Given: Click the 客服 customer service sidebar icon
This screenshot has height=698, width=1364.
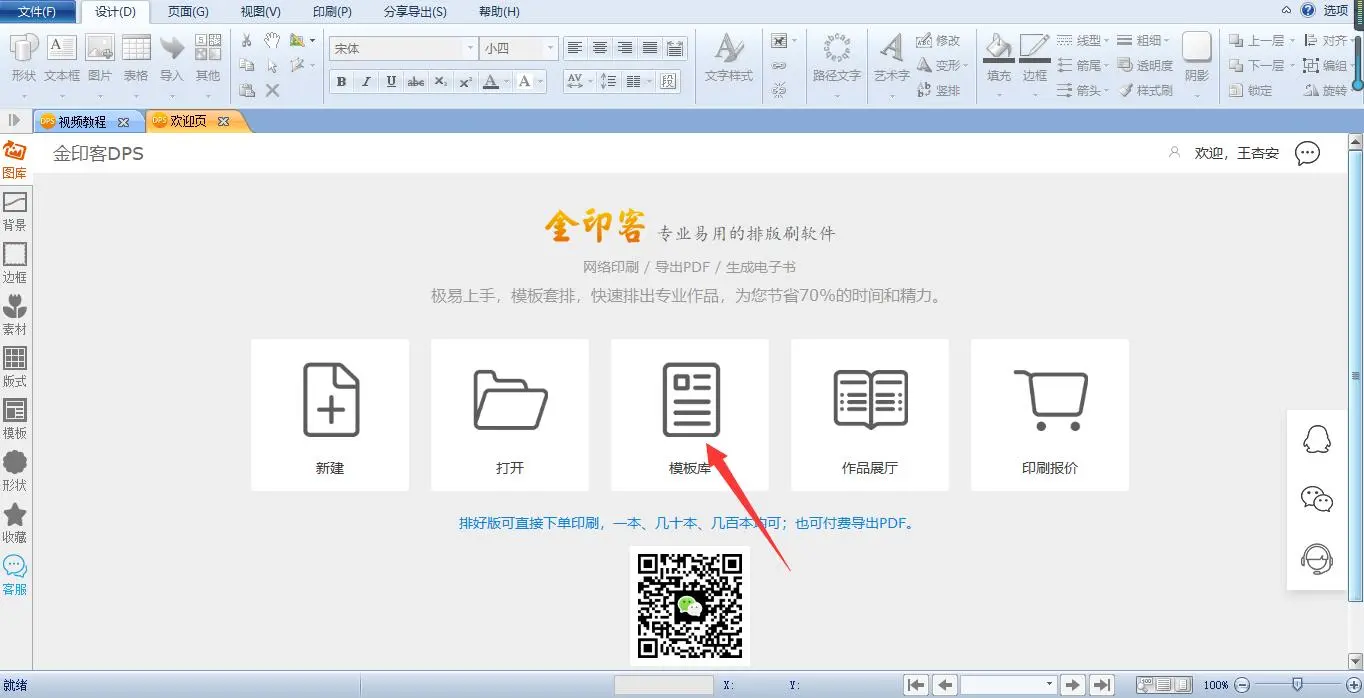Looking at the screenshot, I should point(15,575).
